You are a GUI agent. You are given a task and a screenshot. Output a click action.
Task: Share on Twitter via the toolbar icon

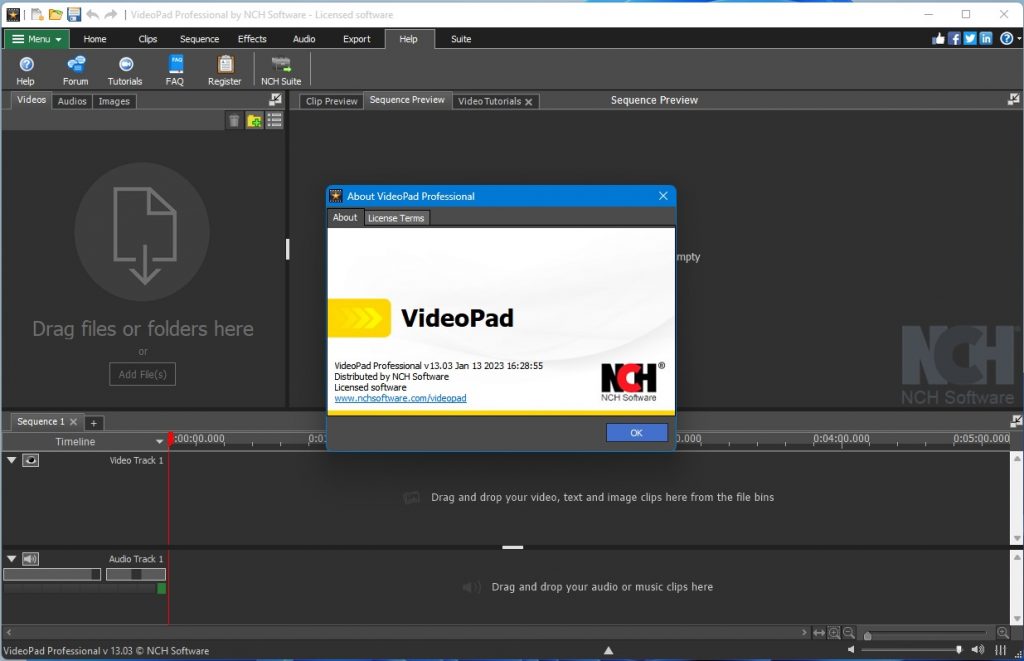[x=970, y=39]
